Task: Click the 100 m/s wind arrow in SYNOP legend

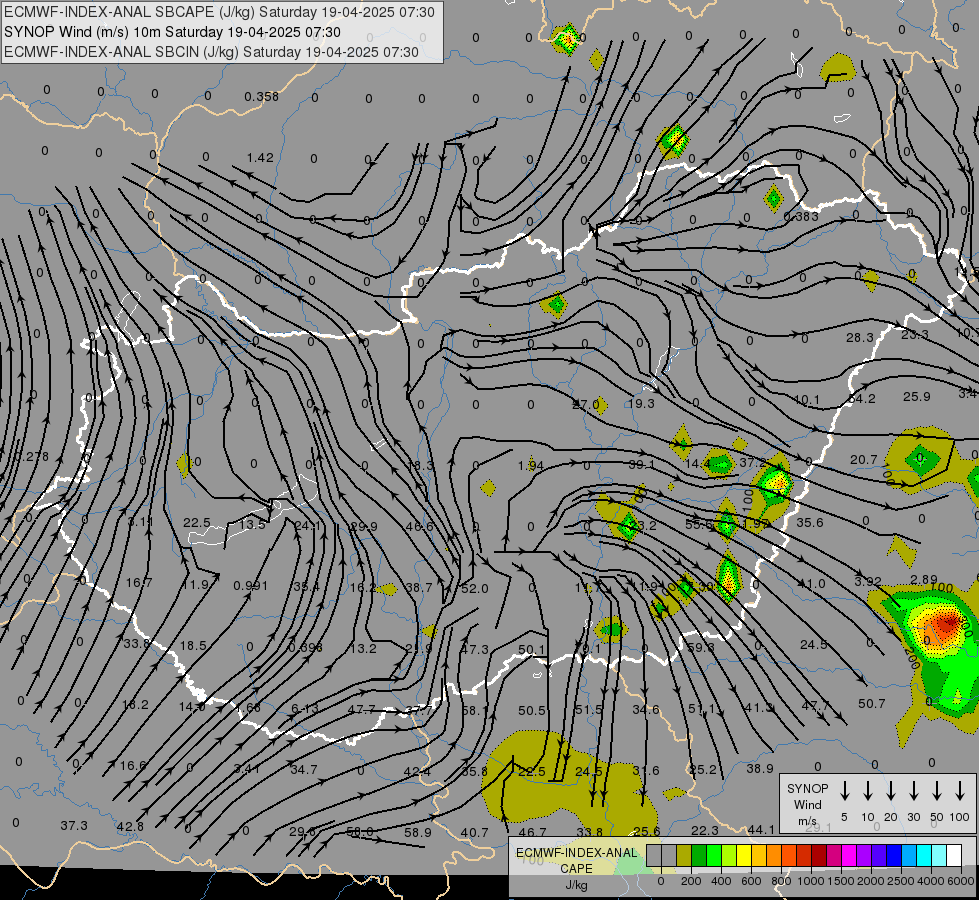Action: tap(960, 791)
